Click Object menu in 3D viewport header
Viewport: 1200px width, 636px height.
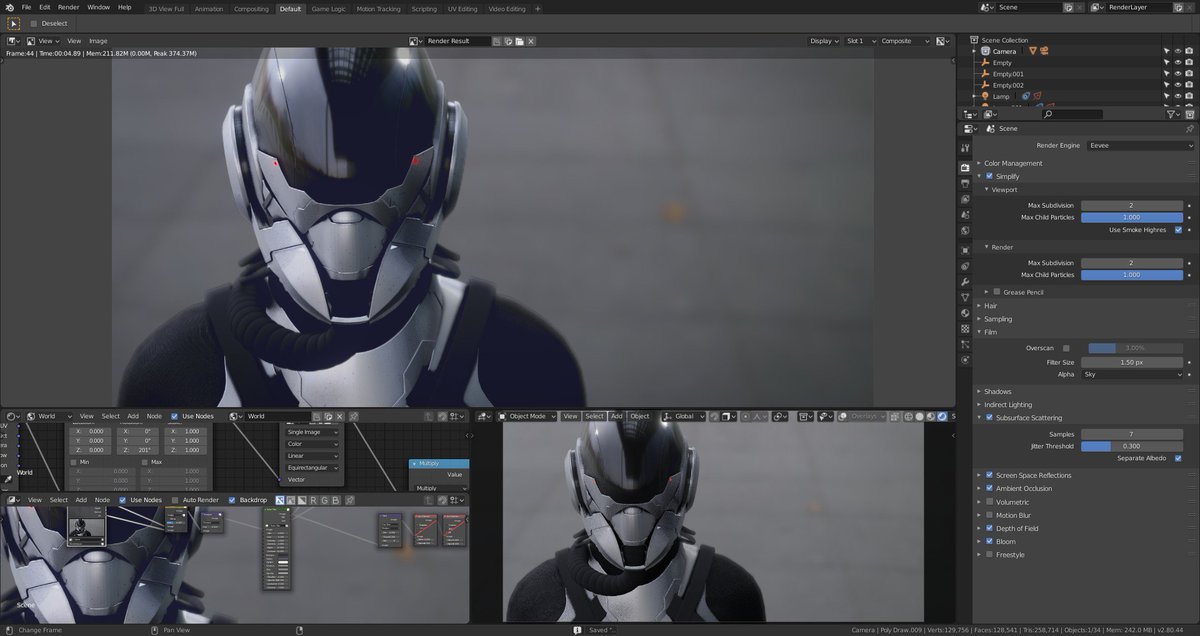(x=639, y=416)
